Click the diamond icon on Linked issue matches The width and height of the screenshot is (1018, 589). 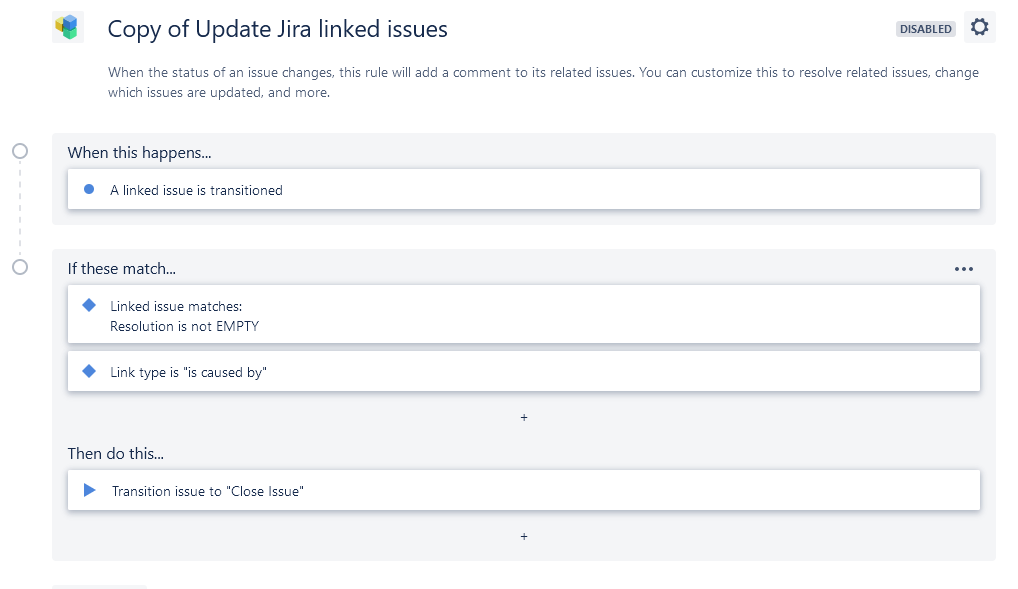88,305
